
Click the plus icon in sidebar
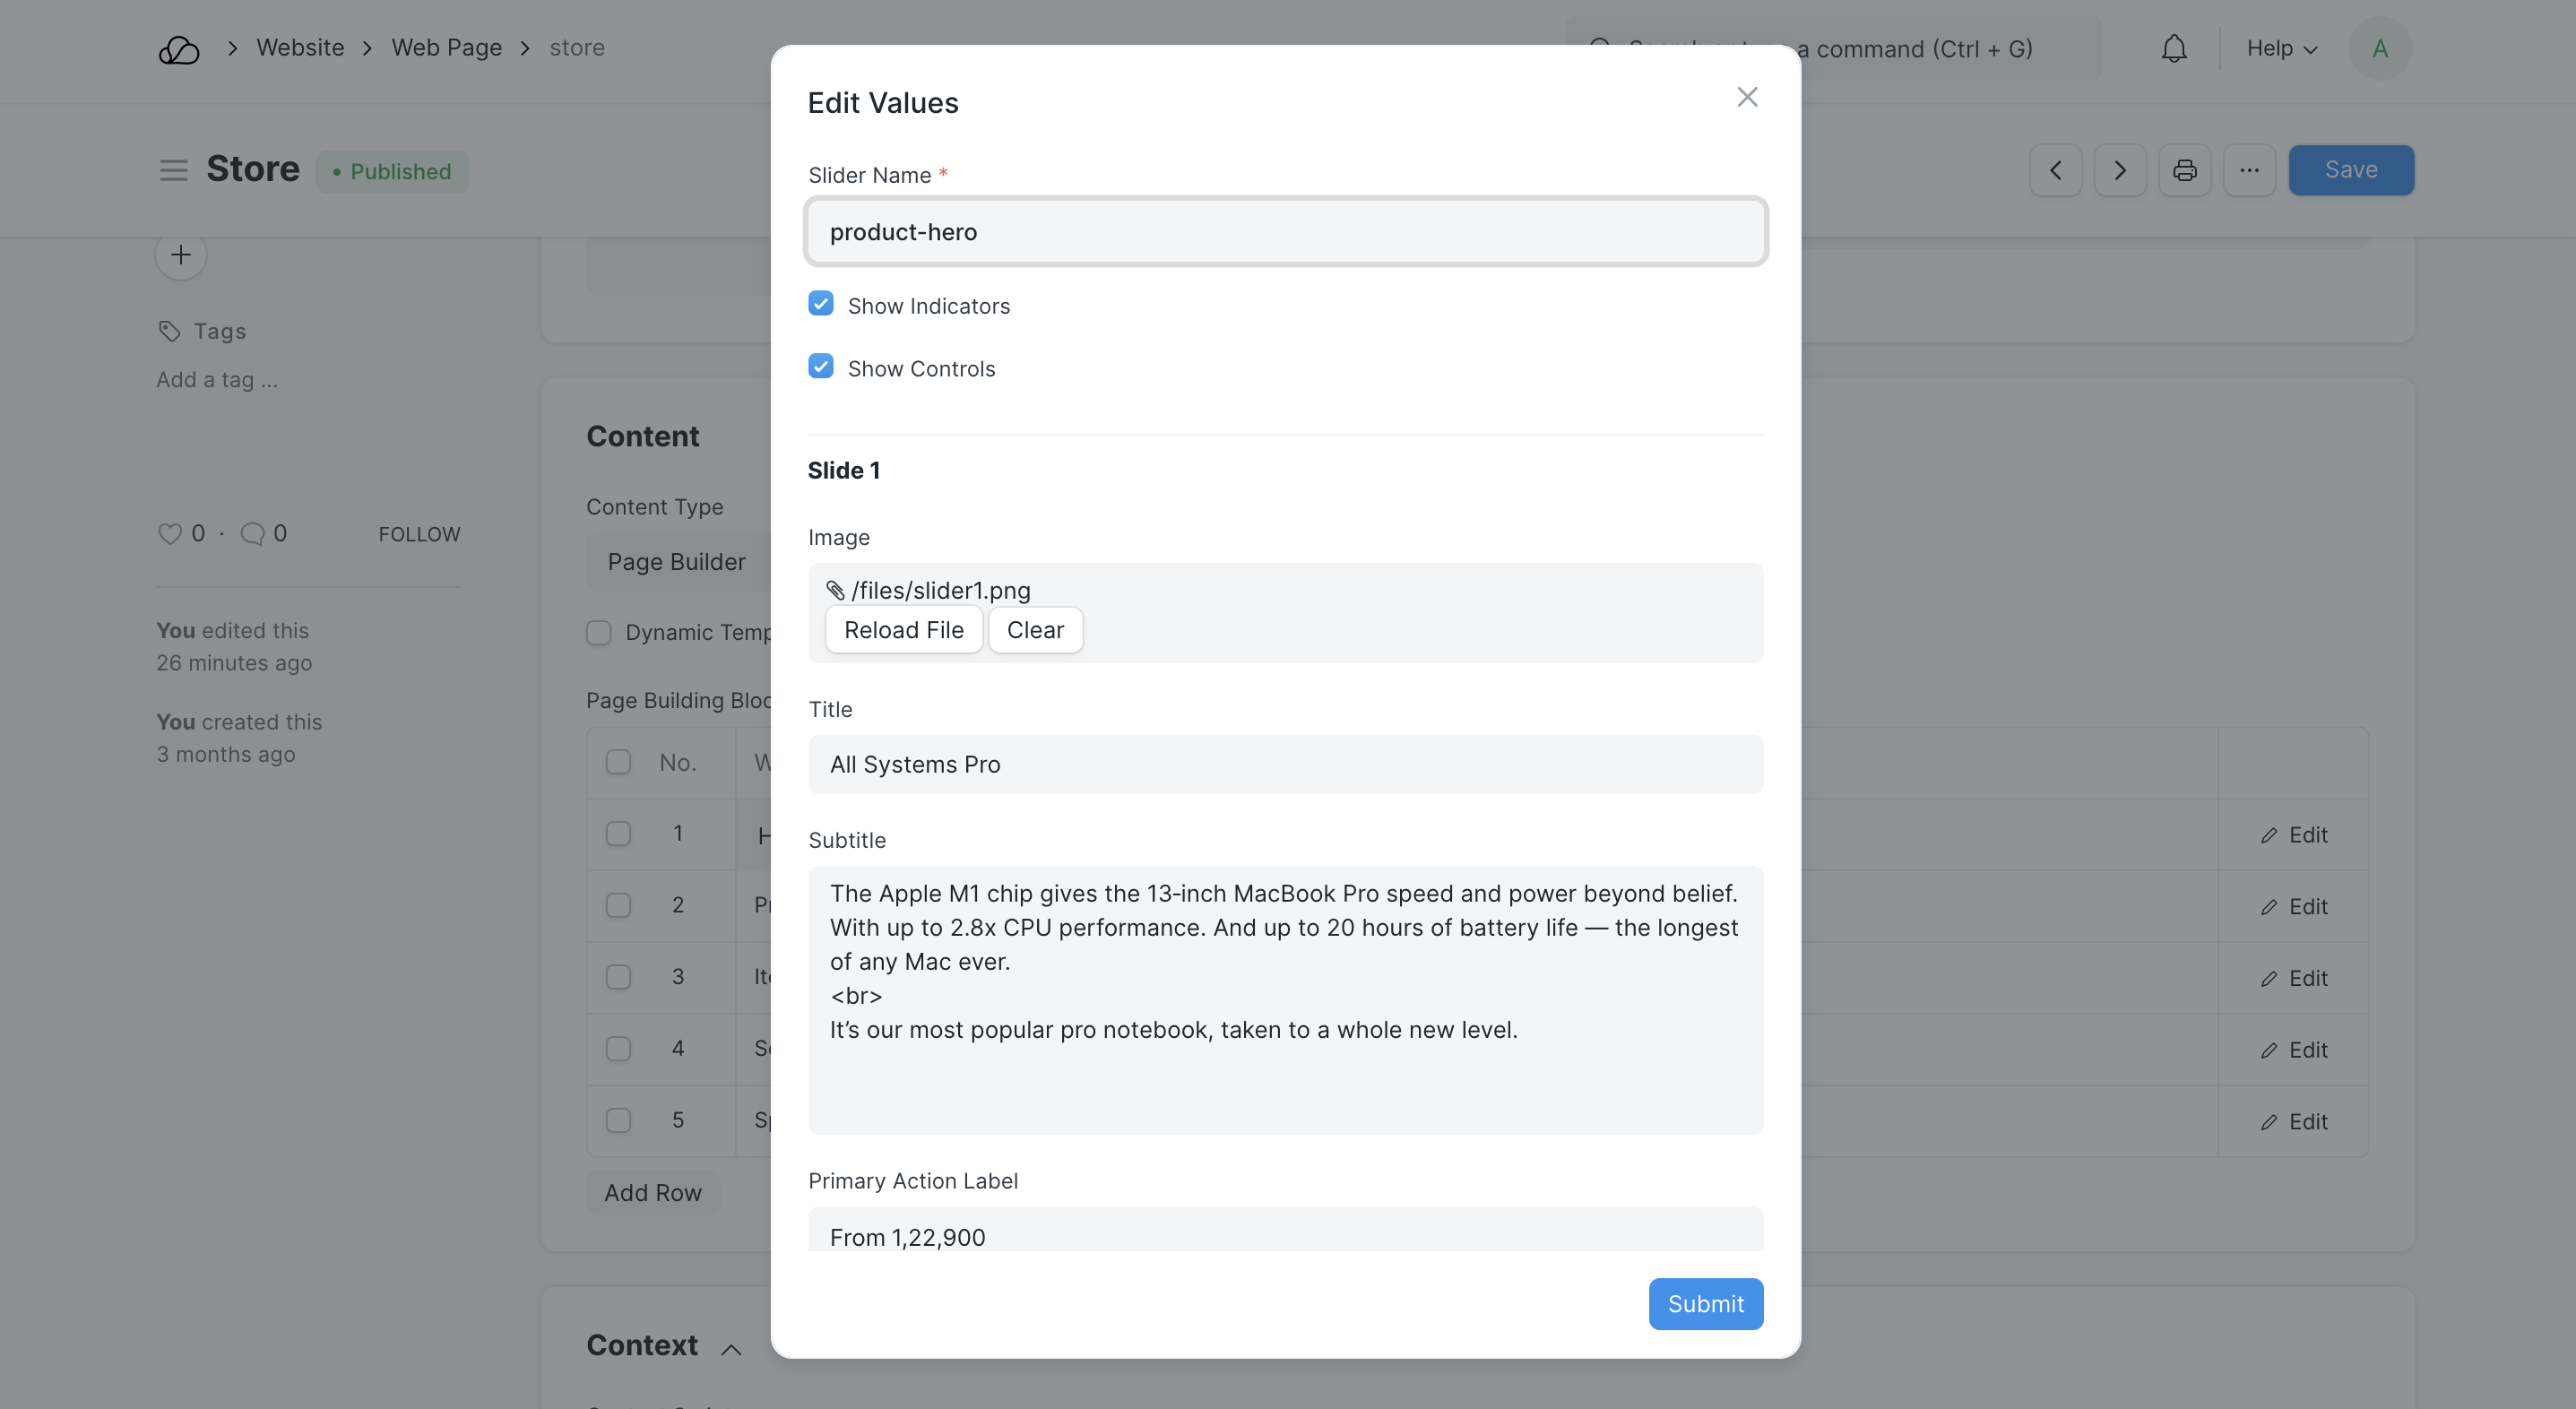[181, 255]
